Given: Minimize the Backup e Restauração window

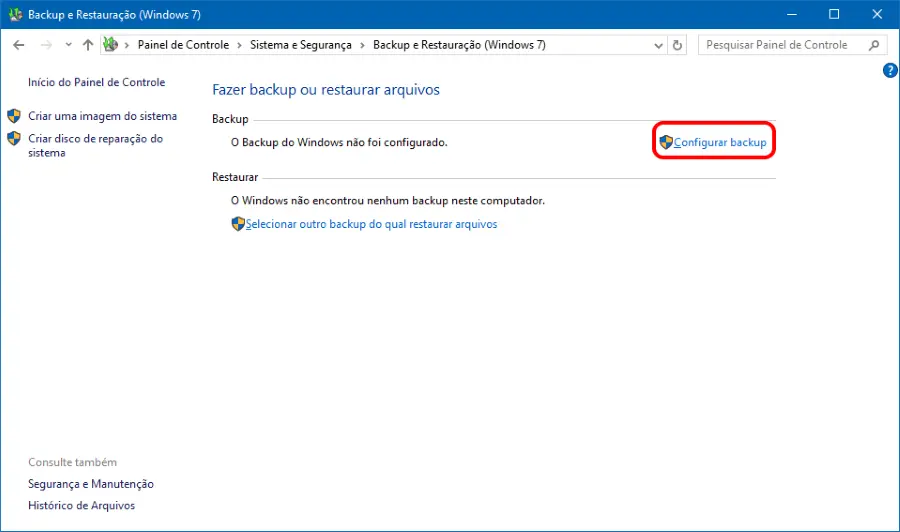Looking at the screenshot, I should 792,14.
